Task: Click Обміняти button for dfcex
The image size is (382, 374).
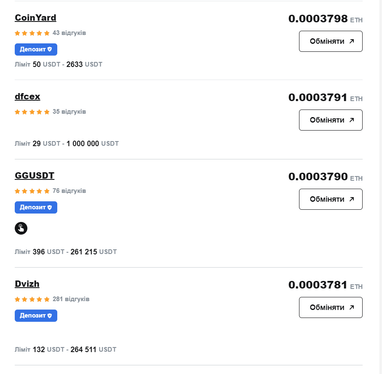Action: [331, 120]
